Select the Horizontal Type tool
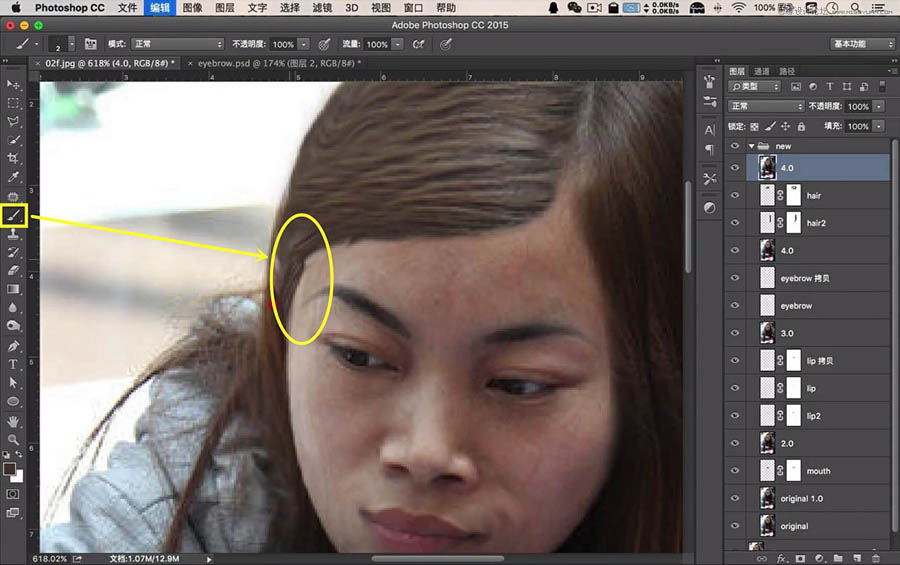 13,364
